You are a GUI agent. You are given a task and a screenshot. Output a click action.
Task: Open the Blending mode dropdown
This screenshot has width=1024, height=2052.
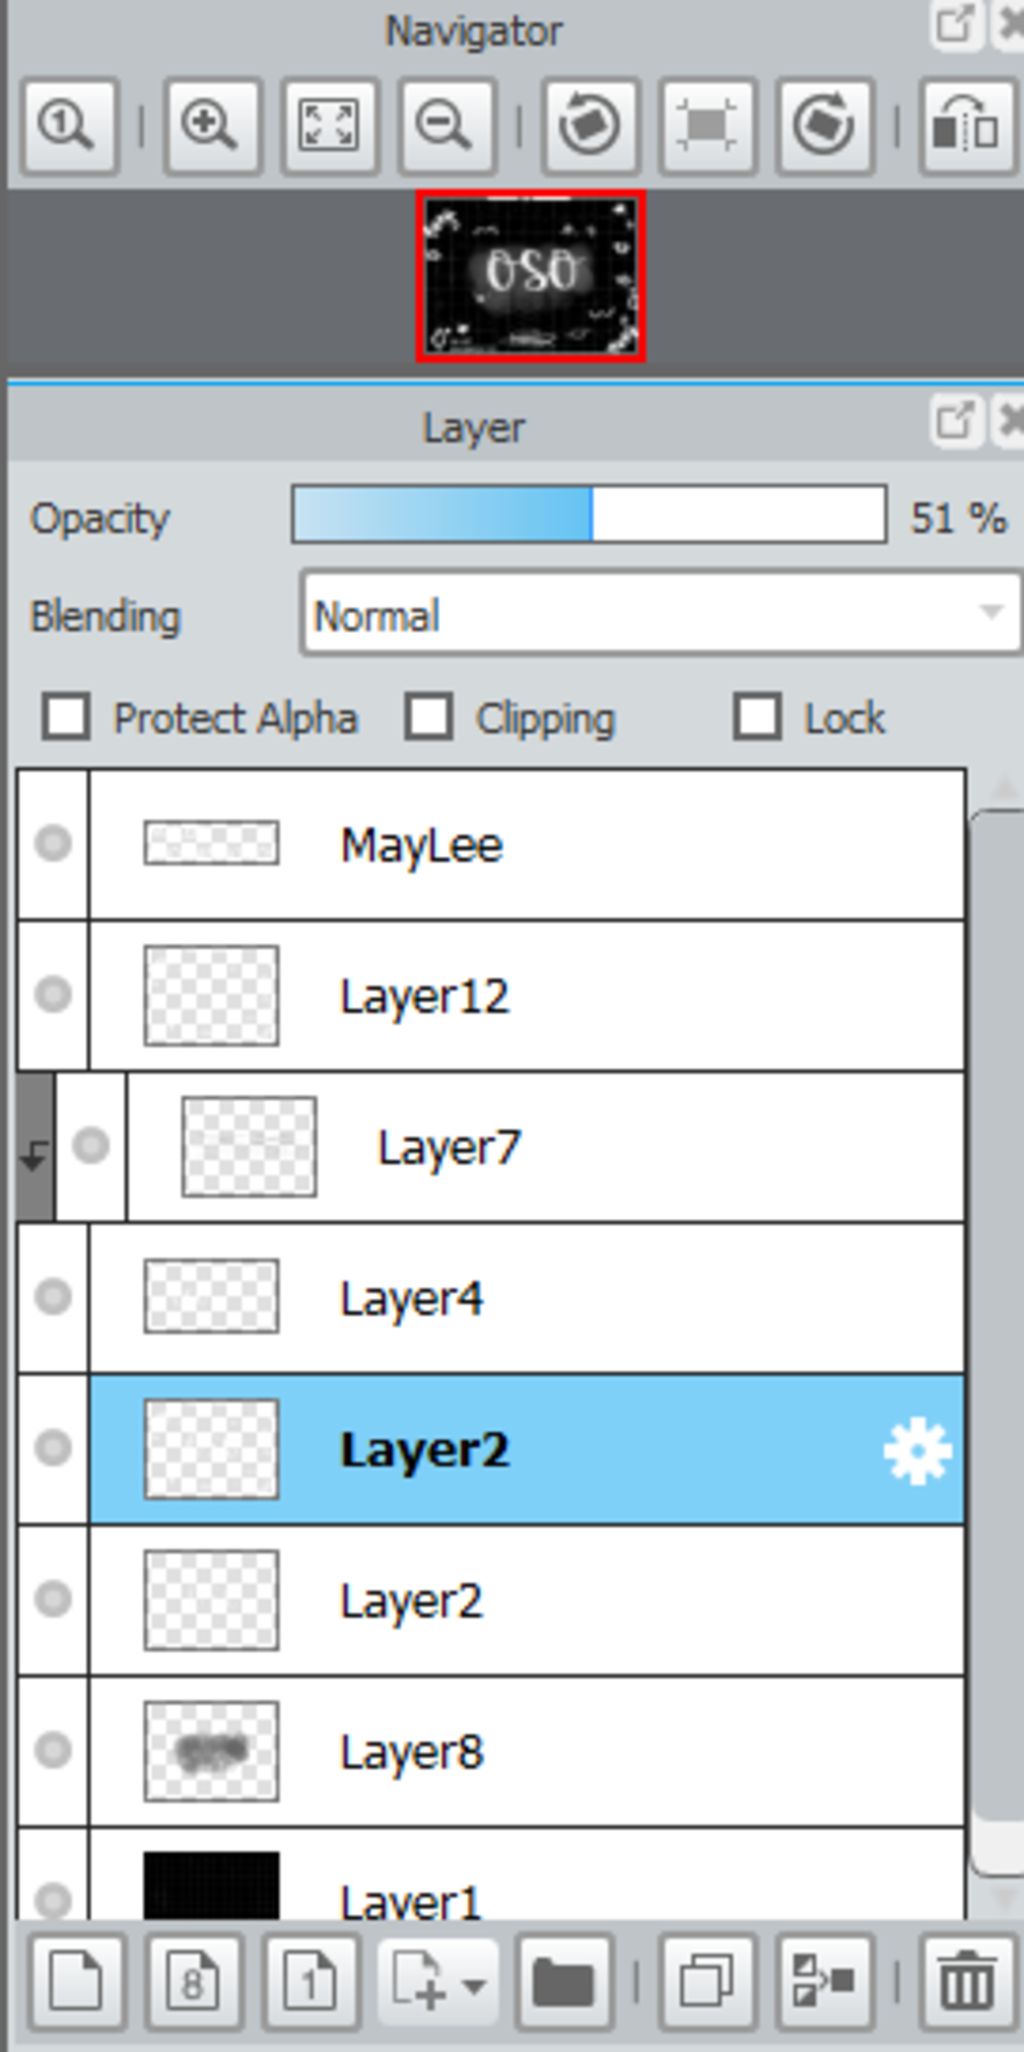(660, 613)
